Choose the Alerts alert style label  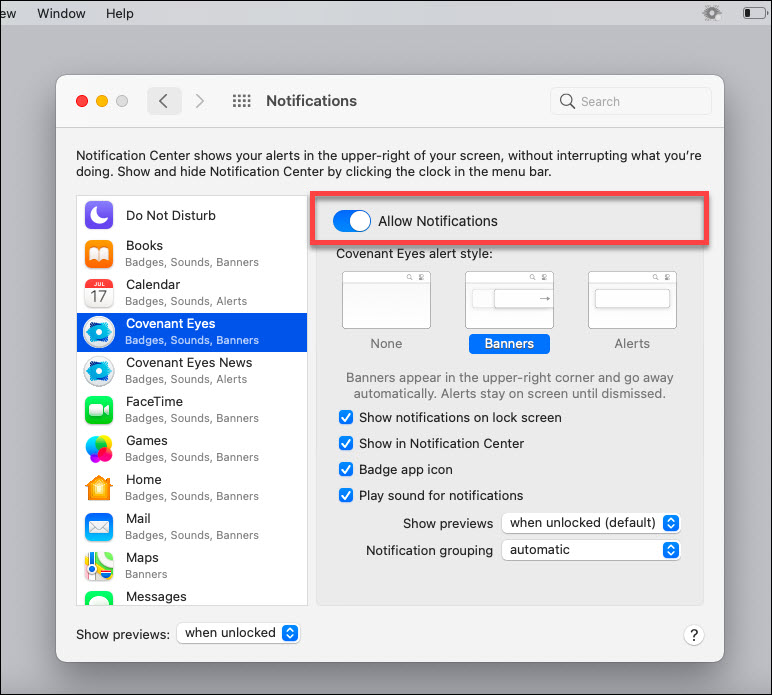click(x=632, y=344)
